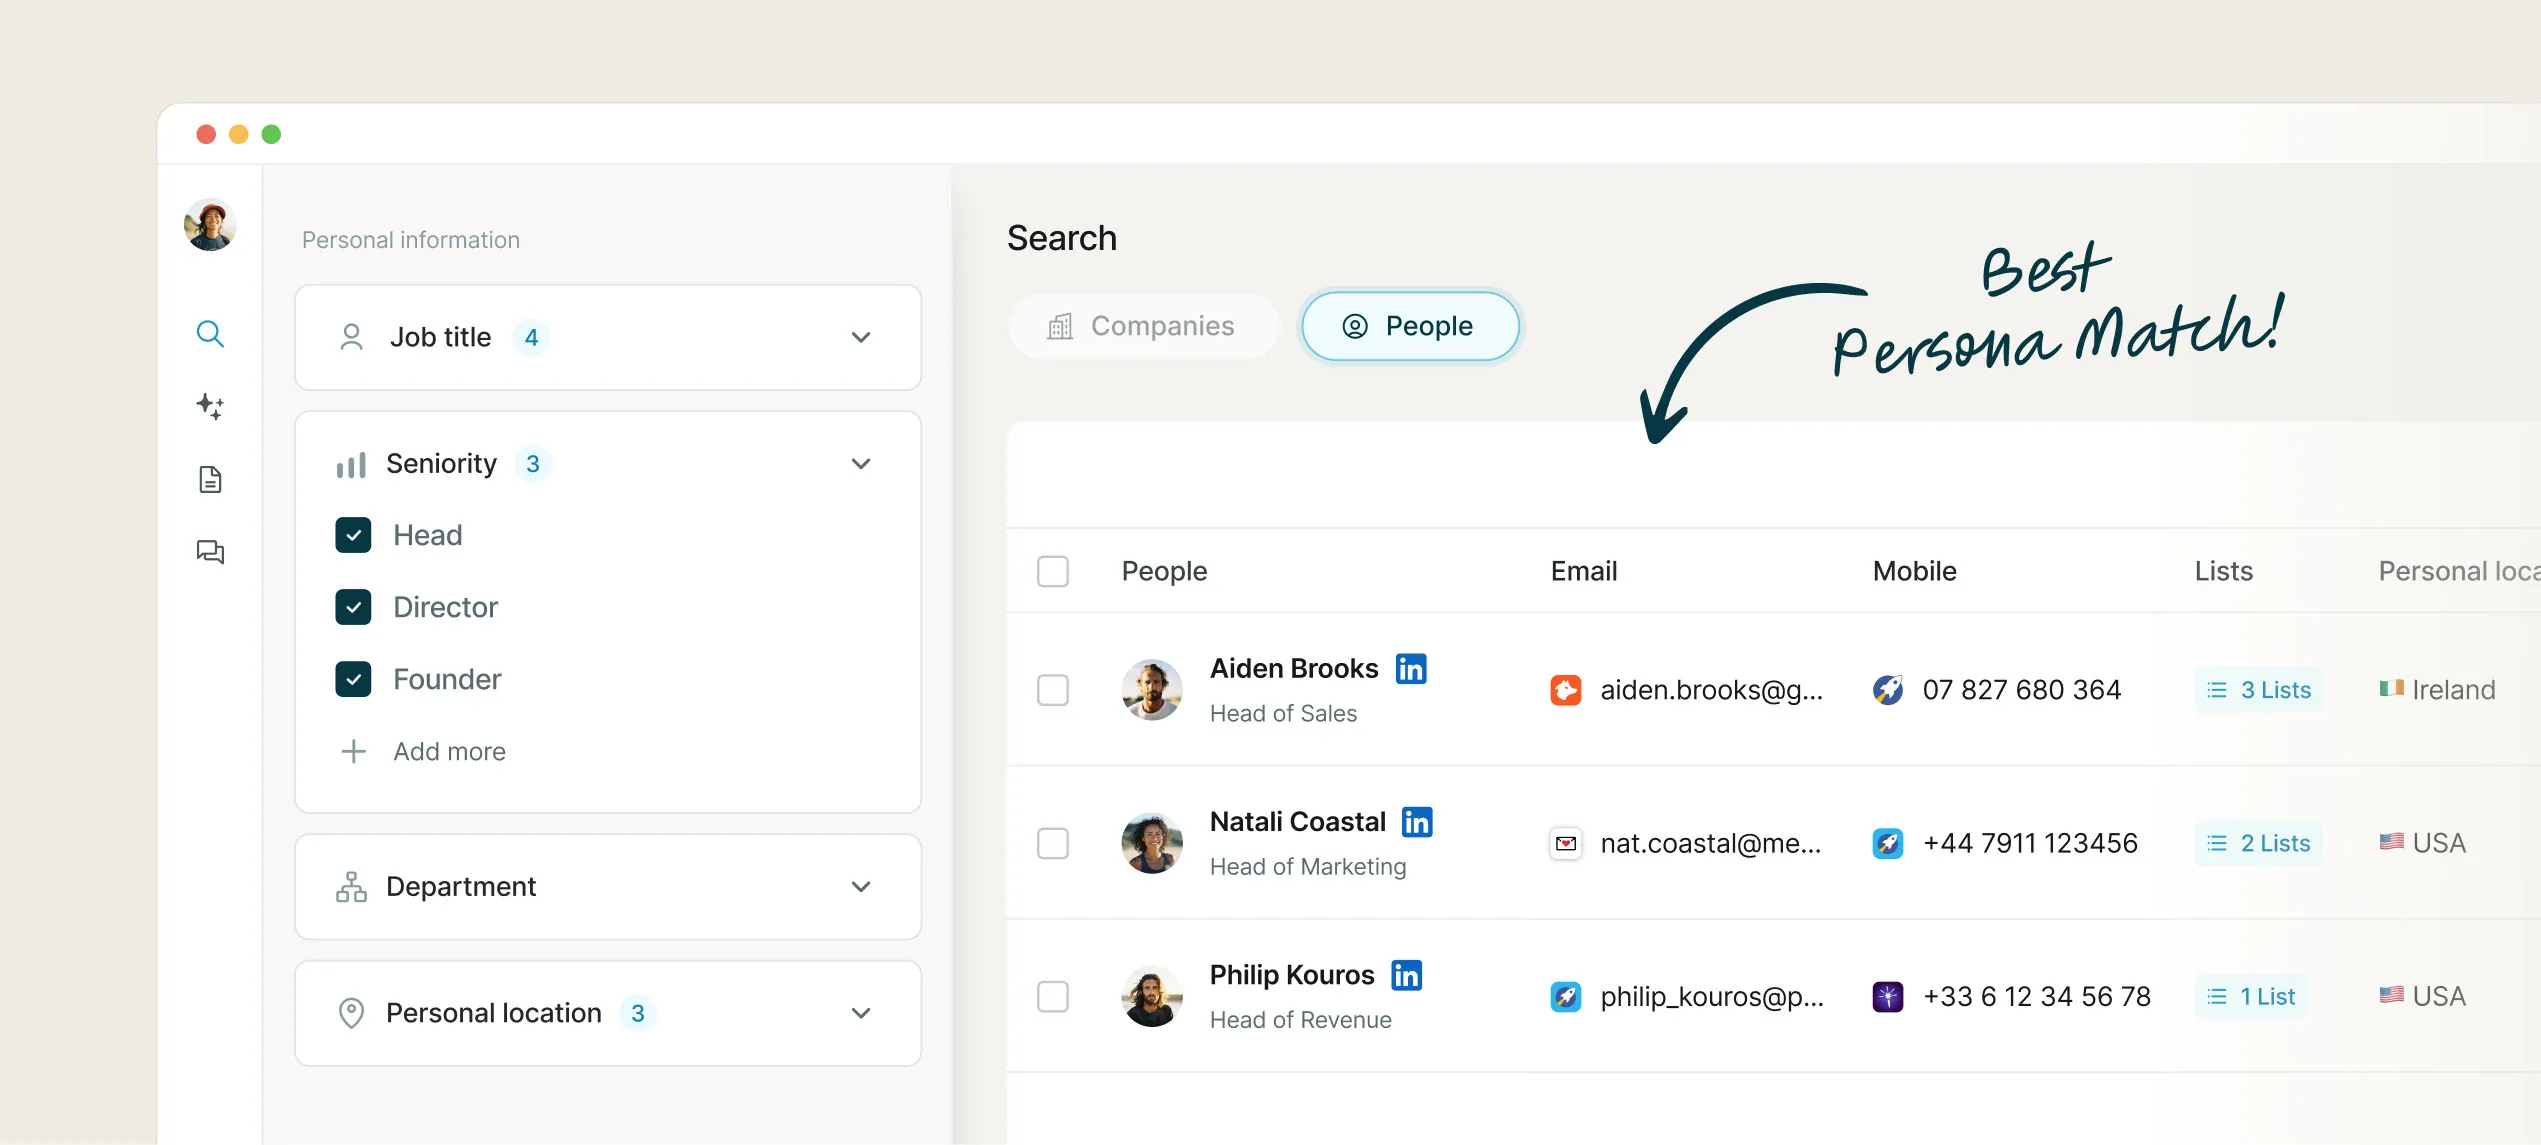Image resolution: width=2541 pixels, height=1145 pixels.
Task: Uncheck the Director seniority checkbox
Action: click(353, 607)
